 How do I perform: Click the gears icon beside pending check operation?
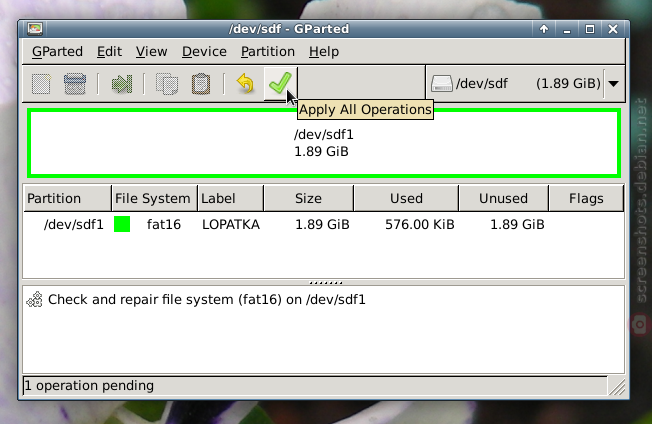click(x=35, y=299)
